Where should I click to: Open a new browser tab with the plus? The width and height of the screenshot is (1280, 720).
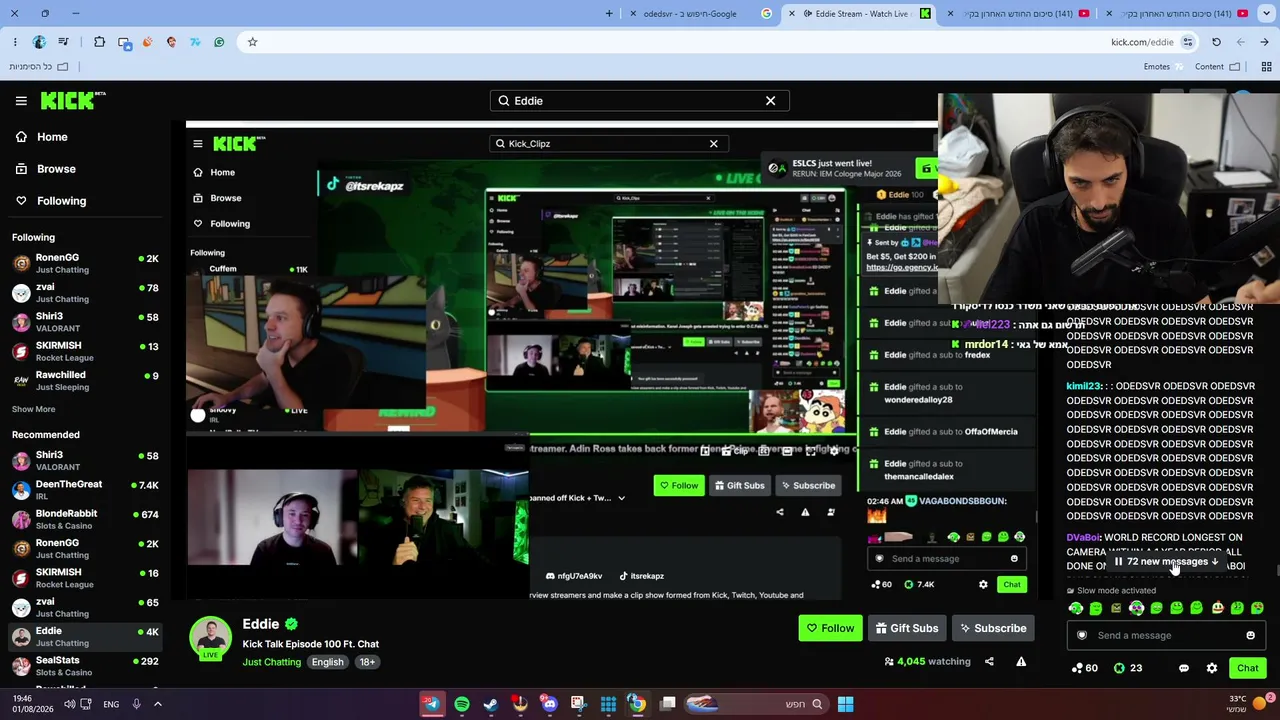[609, 14]
